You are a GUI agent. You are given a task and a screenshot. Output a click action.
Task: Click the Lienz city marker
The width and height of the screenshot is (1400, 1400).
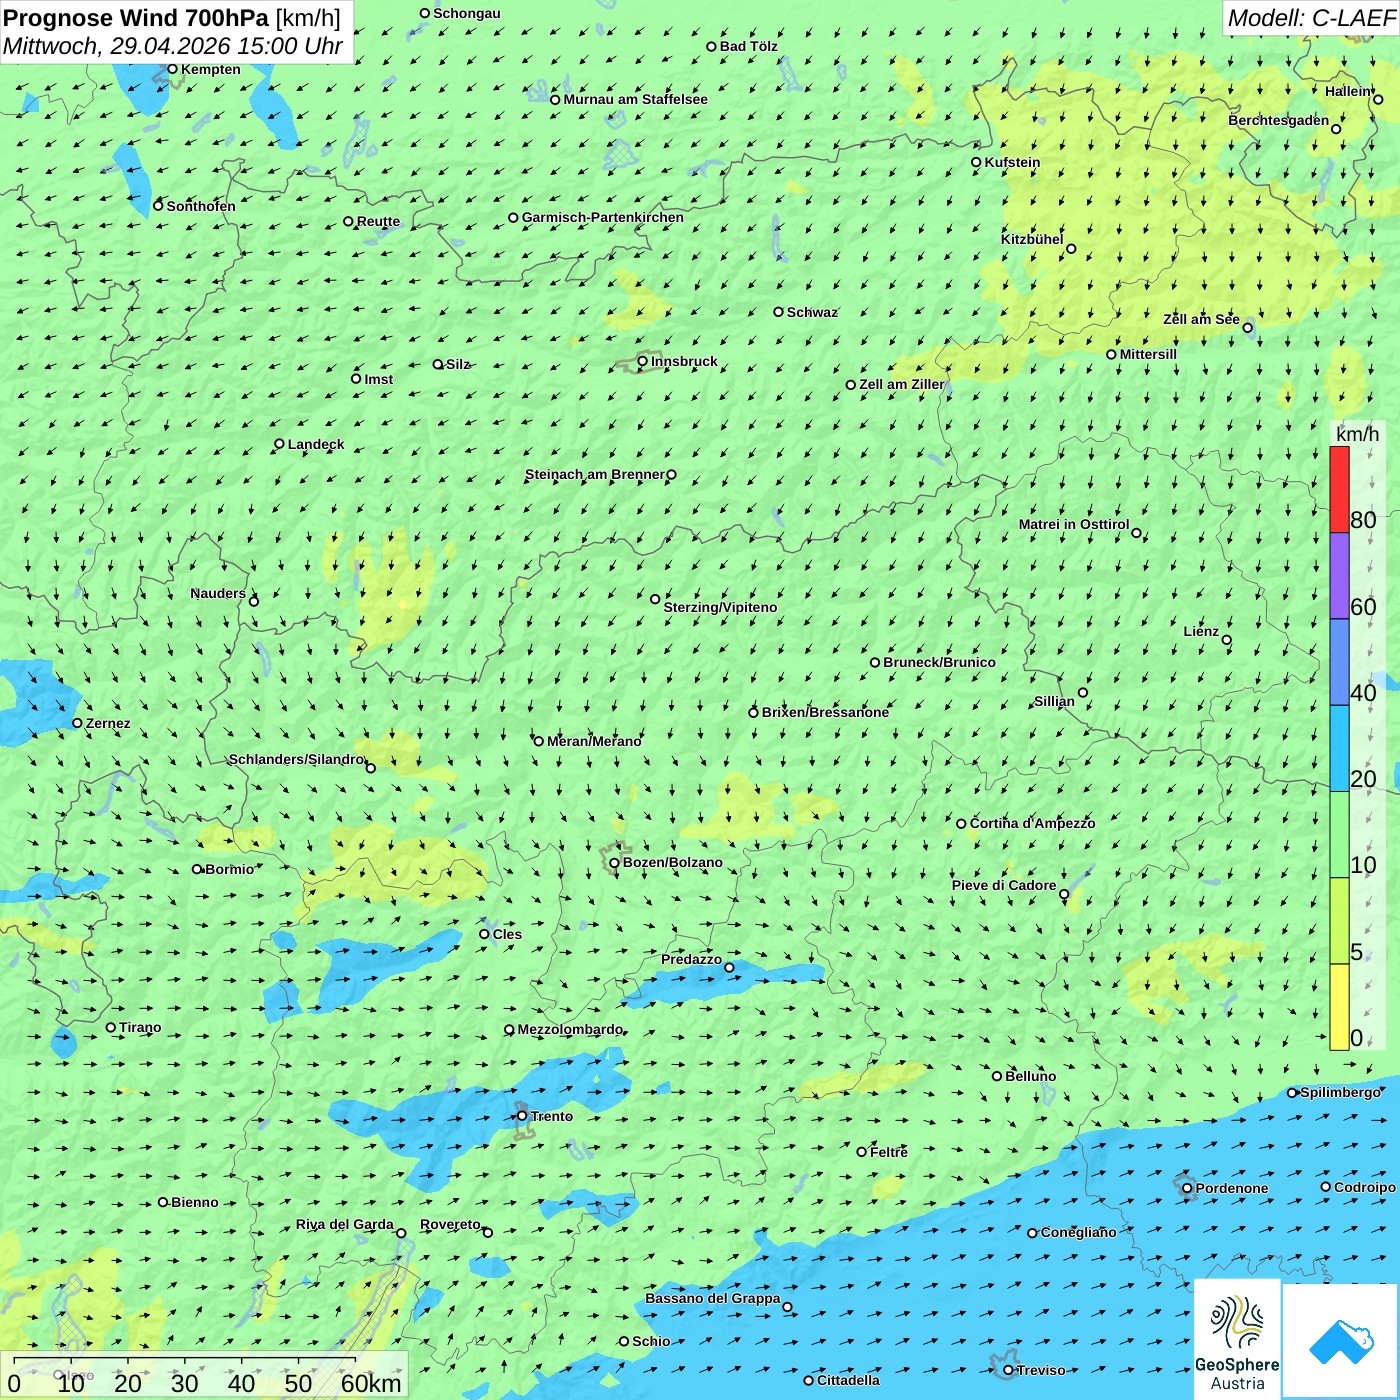[x=1227, y=640]
